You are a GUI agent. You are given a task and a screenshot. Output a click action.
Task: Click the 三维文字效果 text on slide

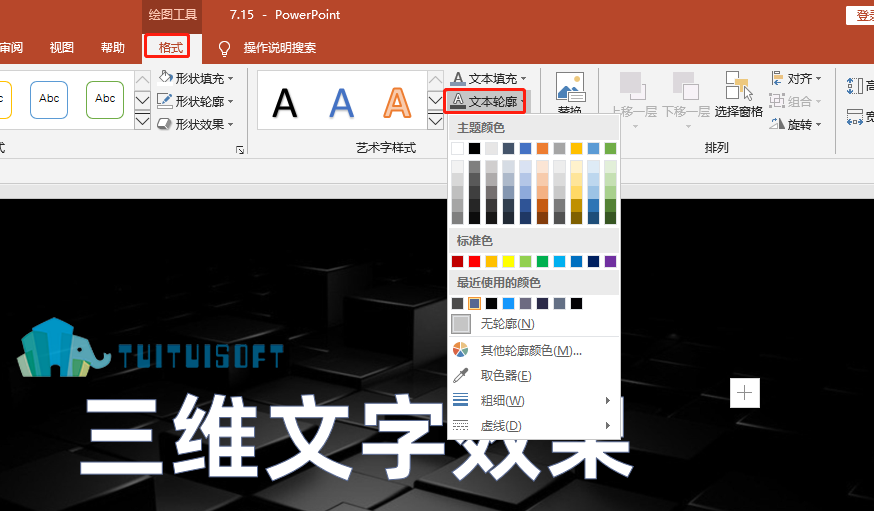(x=357, y=437)
